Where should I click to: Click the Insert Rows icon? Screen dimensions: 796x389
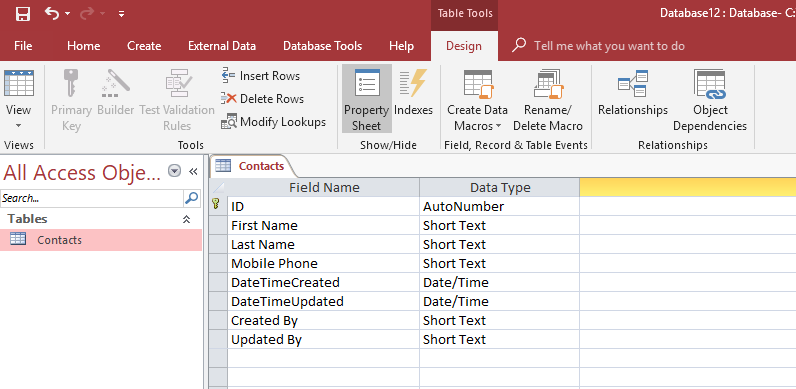click(228, 76)
